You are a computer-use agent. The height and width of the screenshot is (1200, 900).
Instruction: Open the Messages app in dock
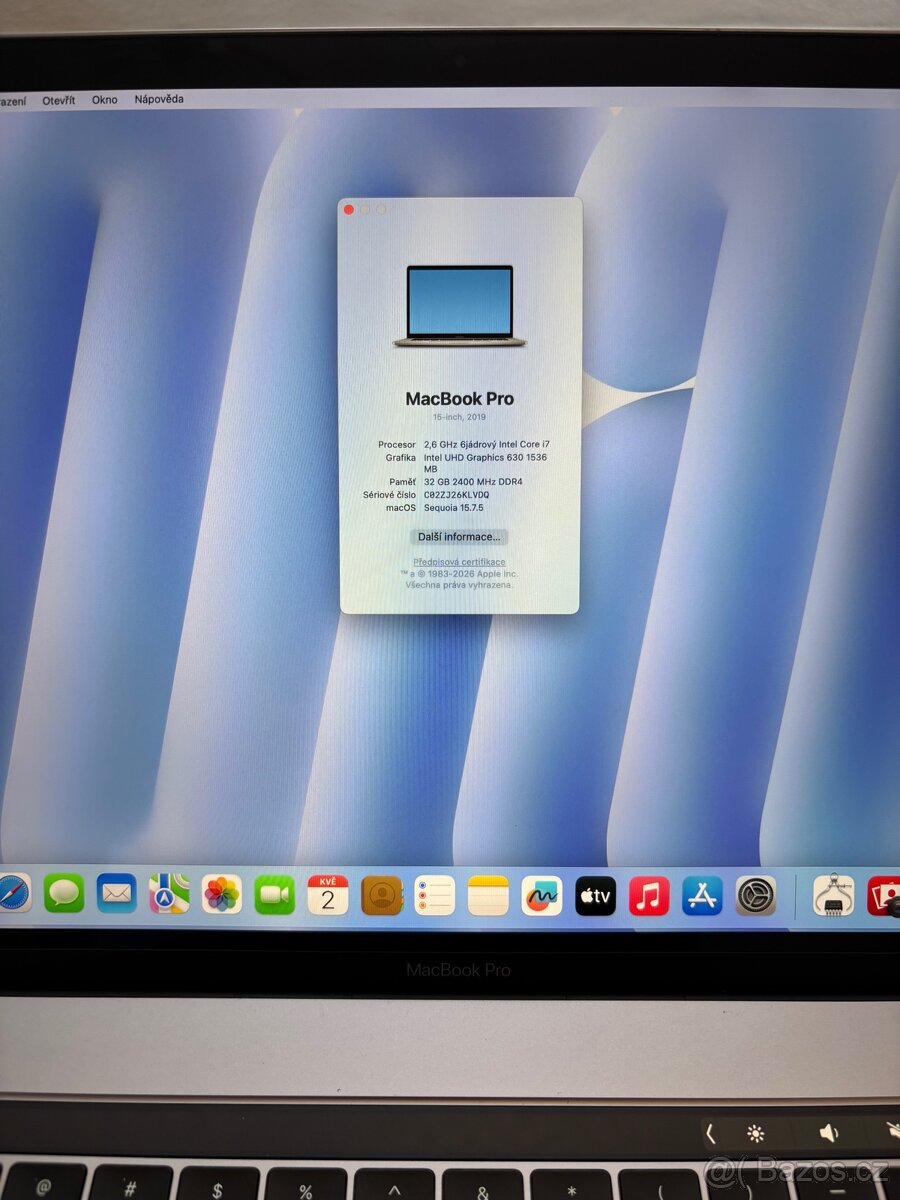[x=64, y=893]
